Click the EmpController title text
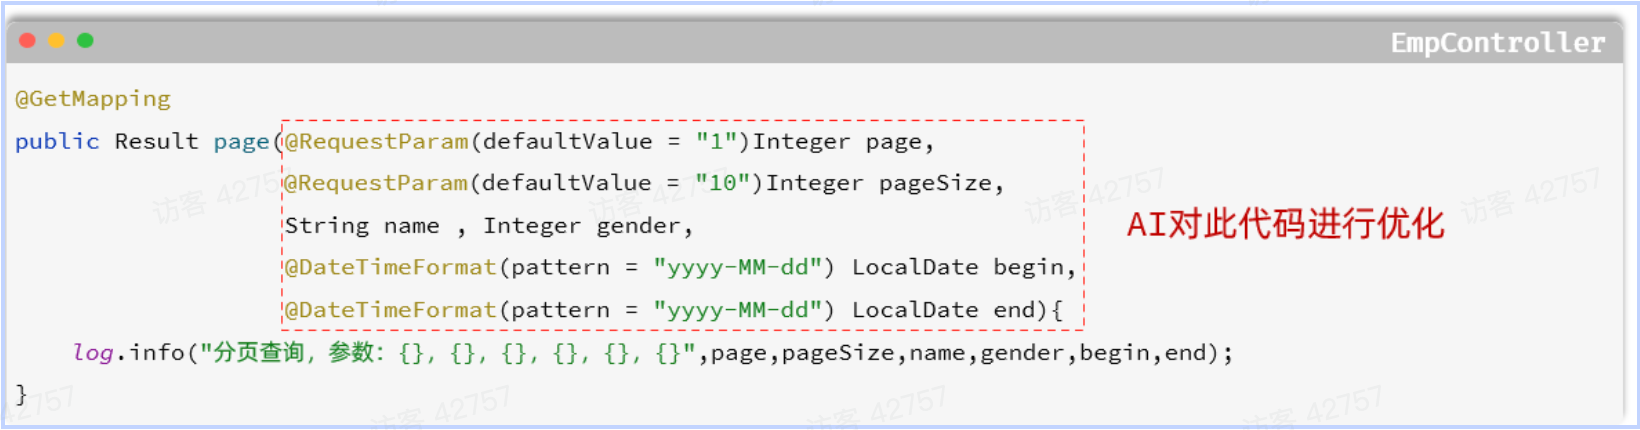Screen dimensions: 1640x430 (1497, 43)
